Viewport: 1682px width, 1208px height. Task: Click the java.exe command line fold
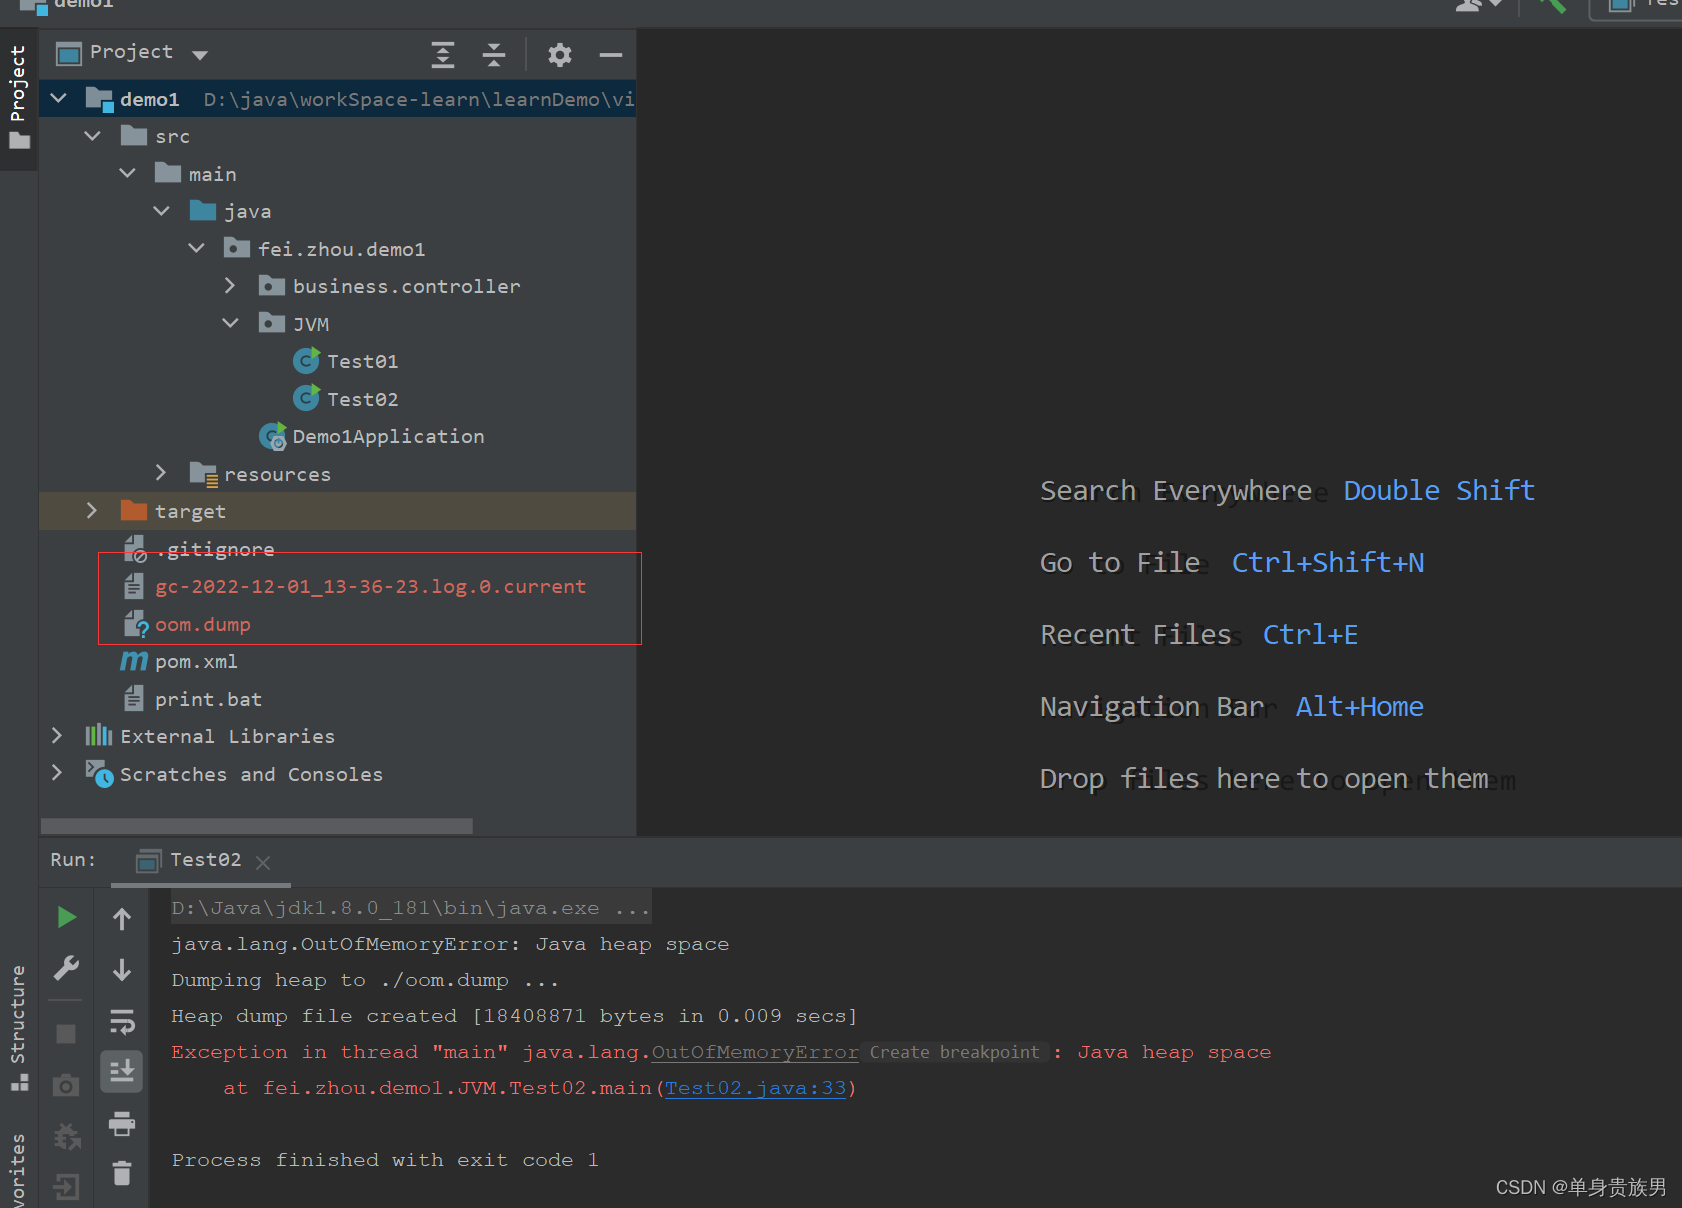[411, 908]
